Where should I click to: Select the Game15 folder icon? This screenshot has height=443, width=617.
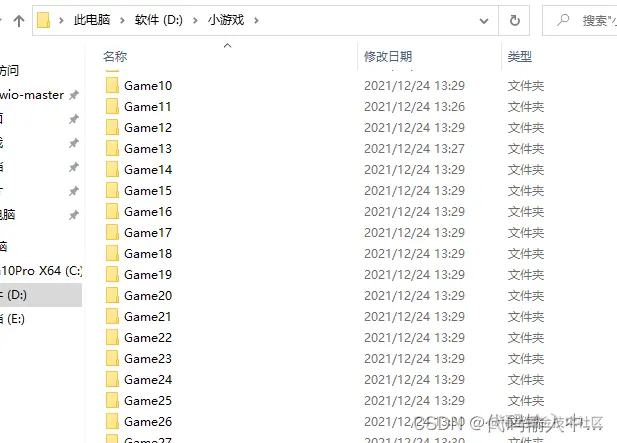point(112,190)
